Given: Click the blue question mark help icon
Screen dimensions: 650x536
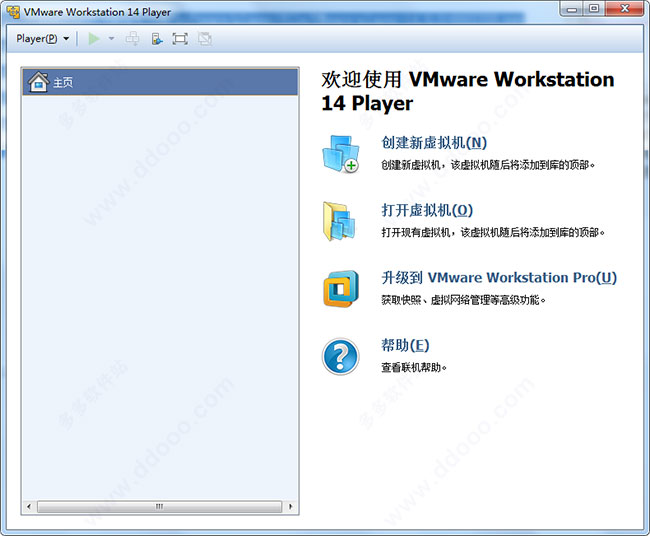Looking at the screenshot, I should [x=340, y=357].
